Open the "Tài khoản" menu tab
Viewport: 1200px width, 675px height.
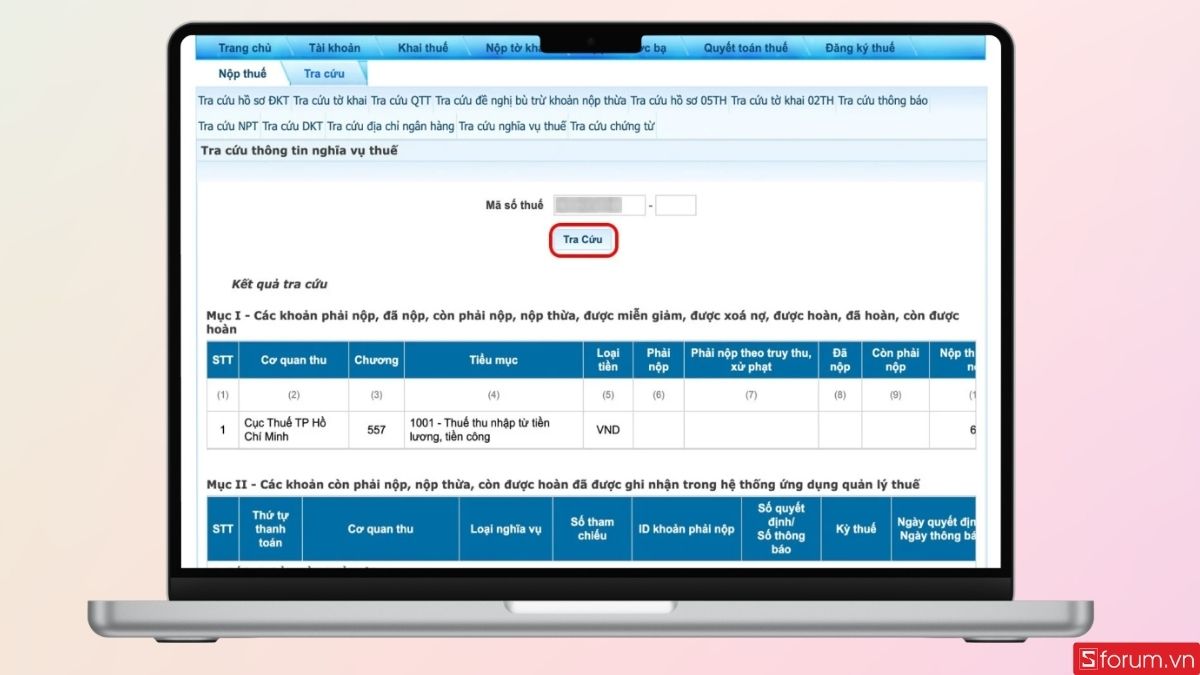335,47
